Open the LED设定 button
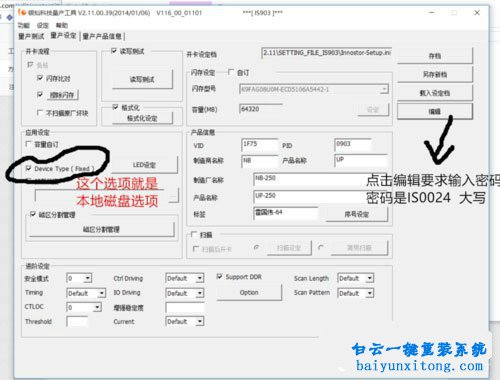Screen dimensions: 500x380 coord(144,165)
